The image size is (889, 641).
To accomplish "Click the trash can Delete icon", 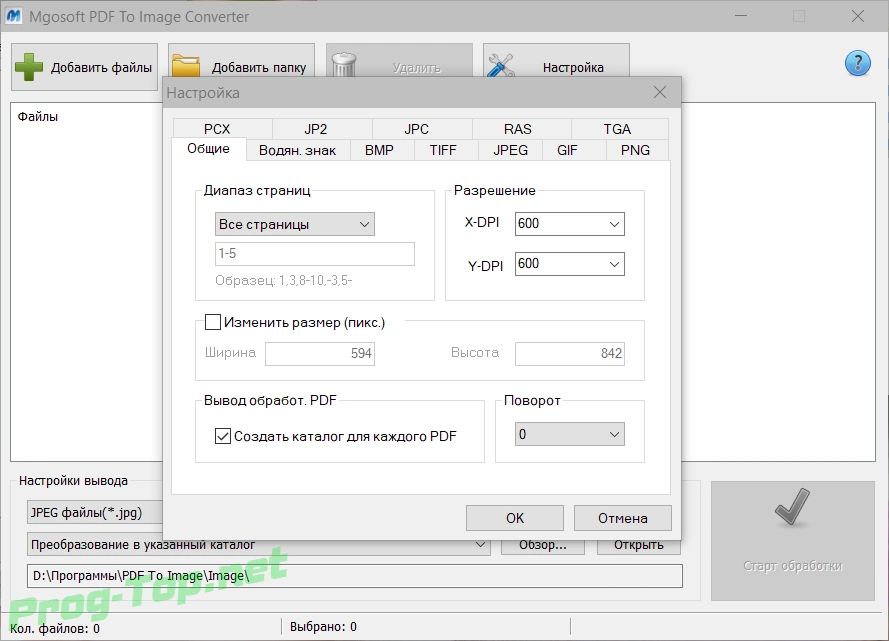I will coord(344,64).
